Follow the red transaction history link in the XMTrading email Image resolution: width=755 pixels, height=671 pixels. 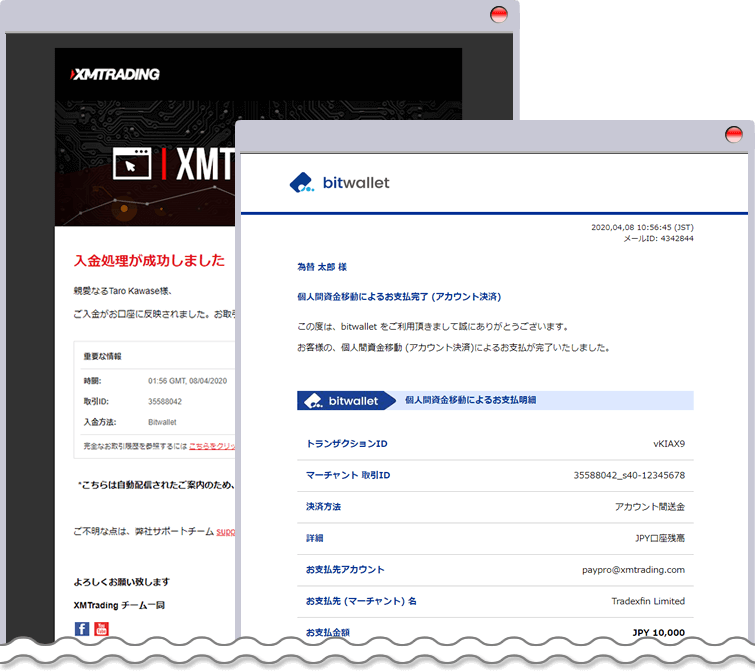pos(212,446)
